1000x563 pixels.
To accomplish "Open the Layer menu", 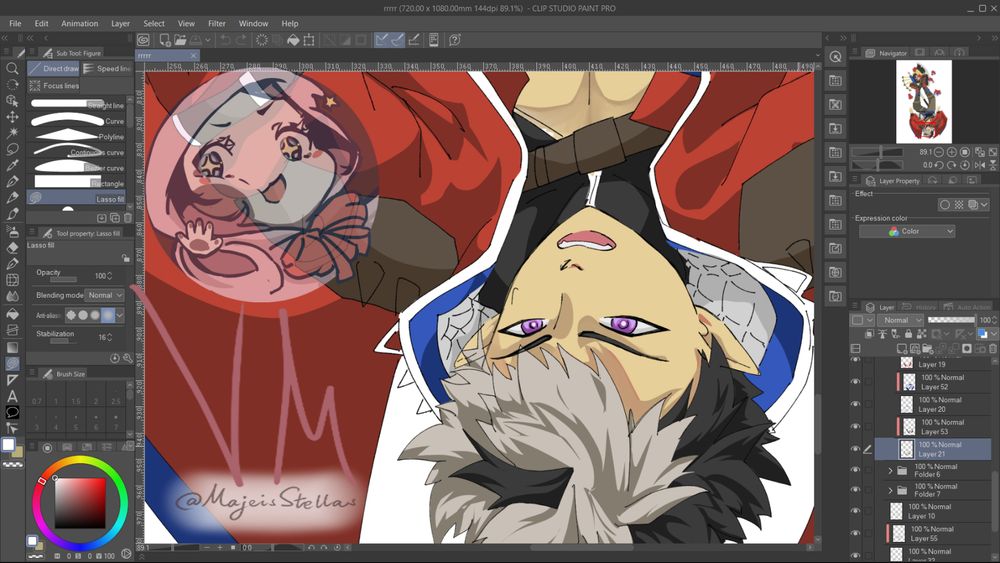I will point(121,24).
